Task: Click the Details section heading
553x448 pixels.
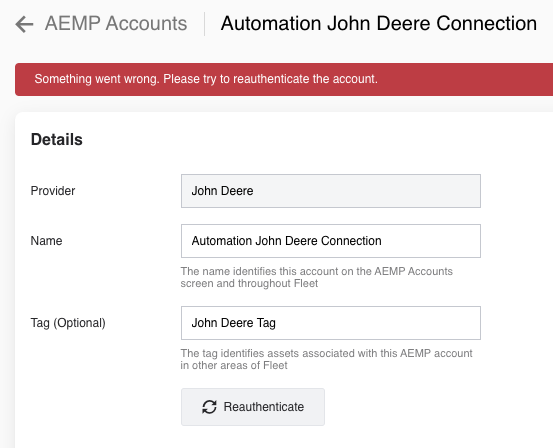Action: click(56, 140)
